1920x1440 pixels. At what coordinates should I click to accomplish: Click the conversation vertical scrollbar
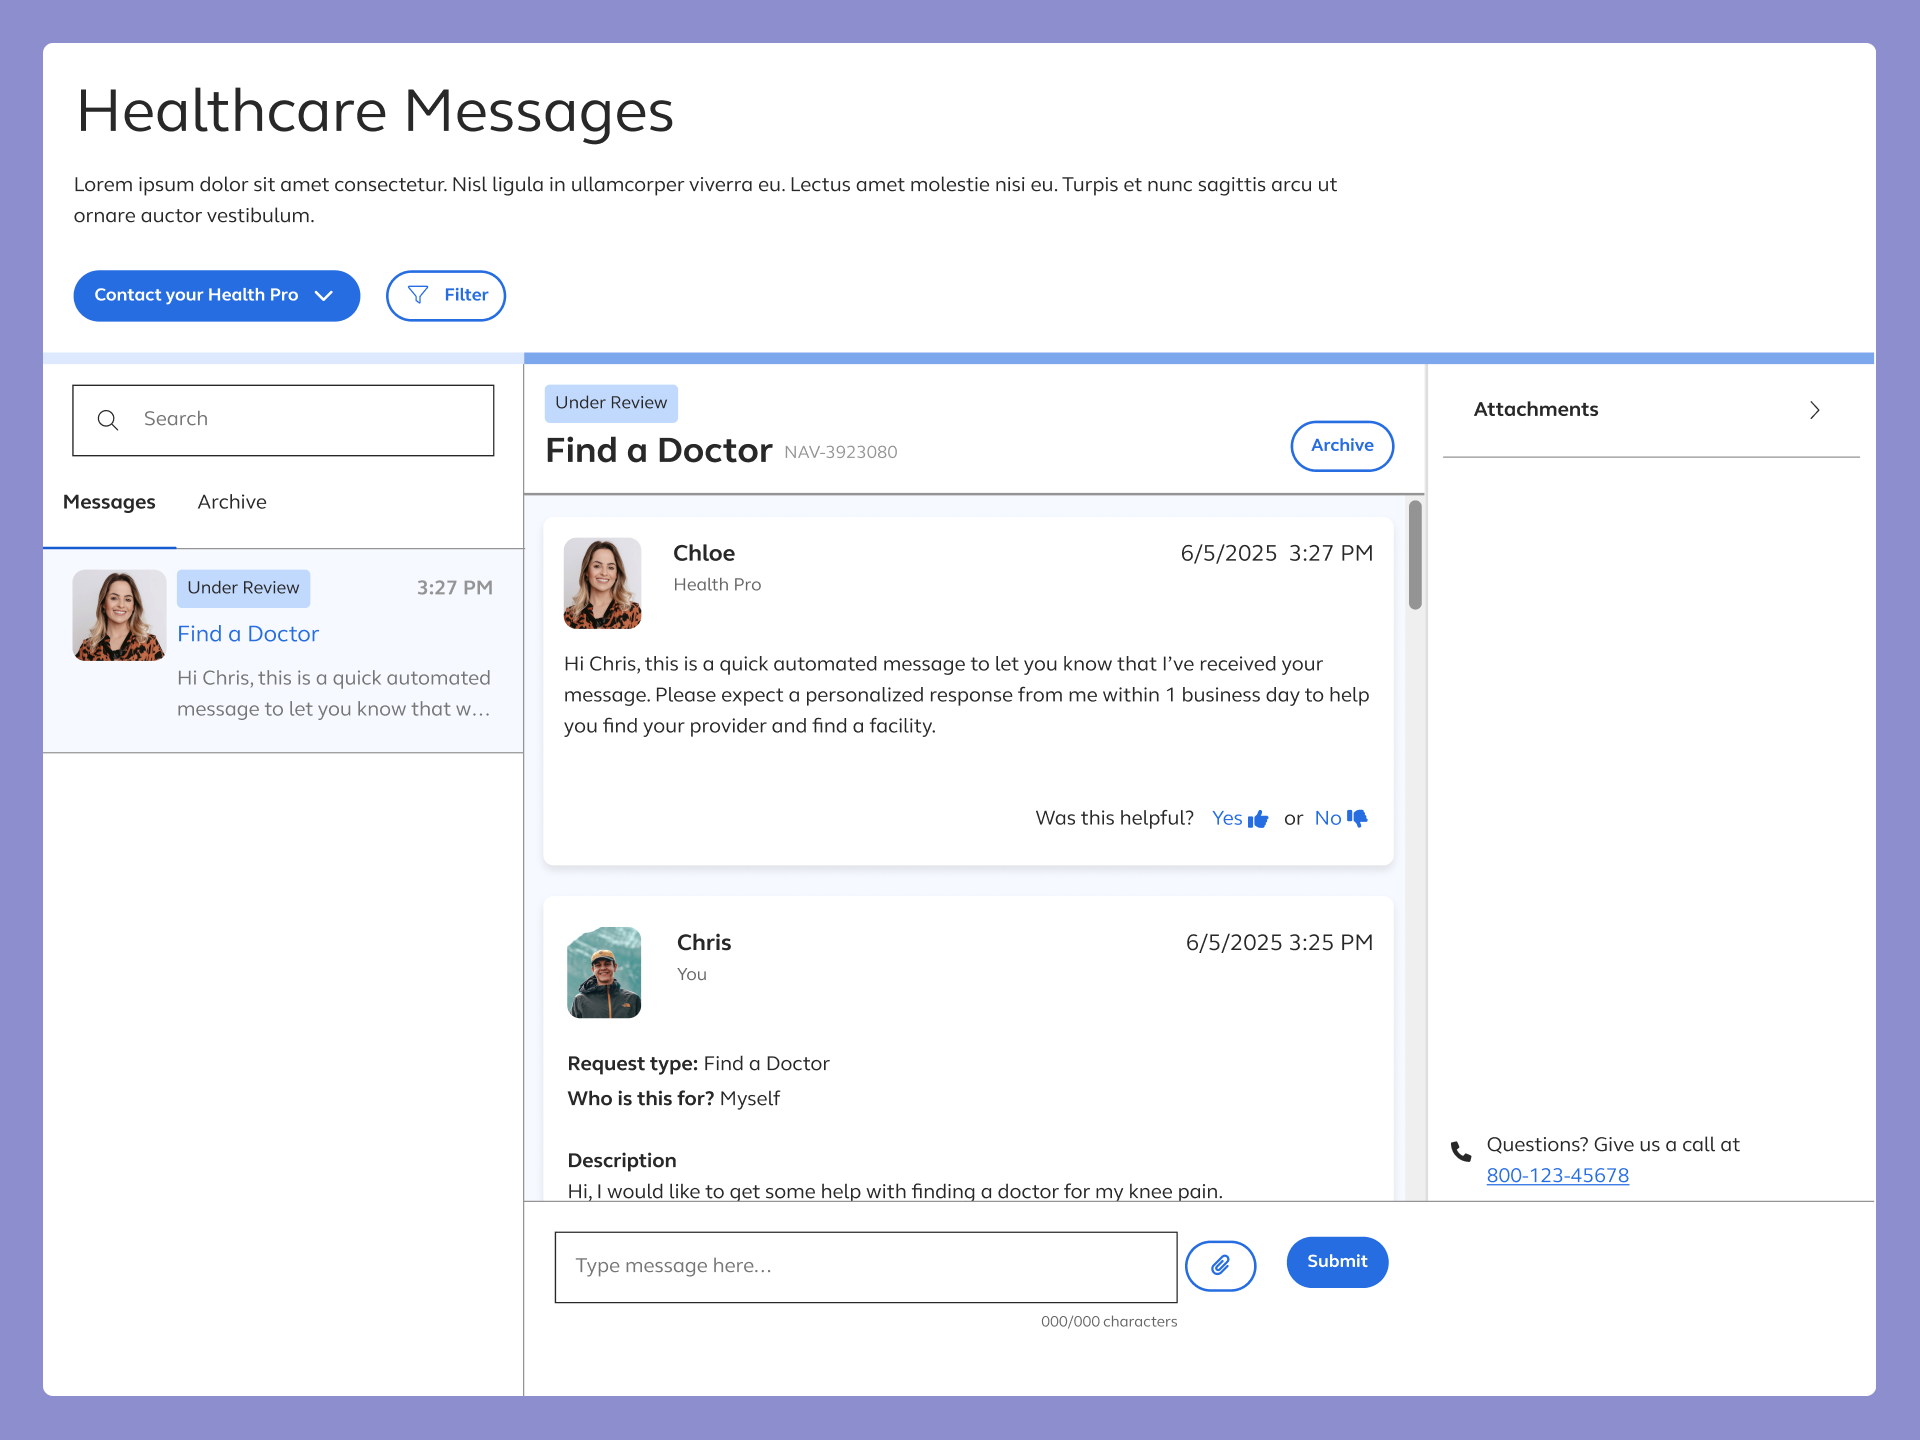(x=1415, y=555)
